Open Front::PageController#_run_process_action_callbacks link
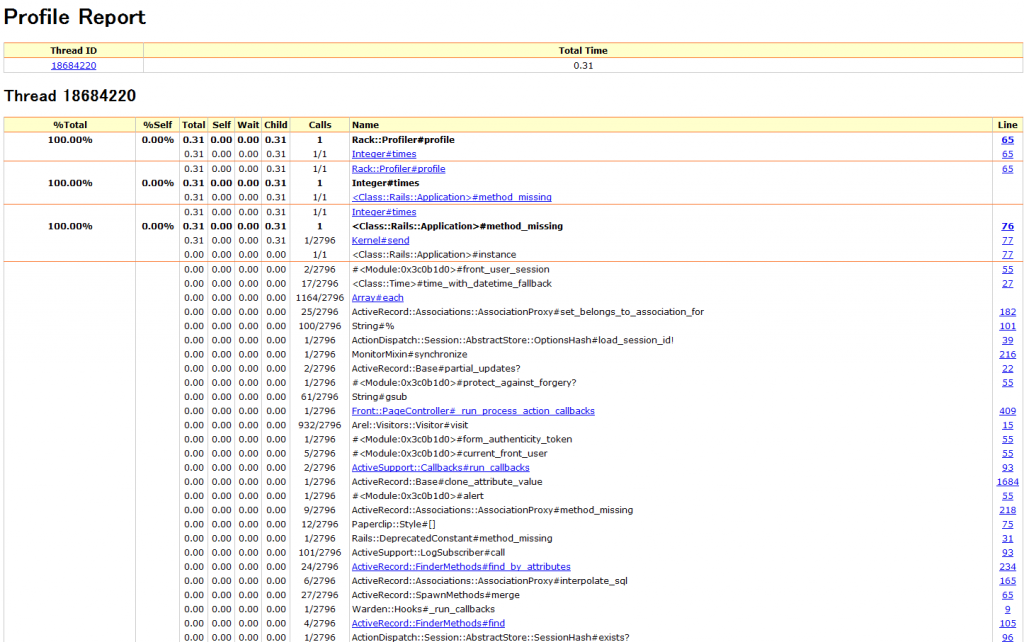 (x=473, y=411)
